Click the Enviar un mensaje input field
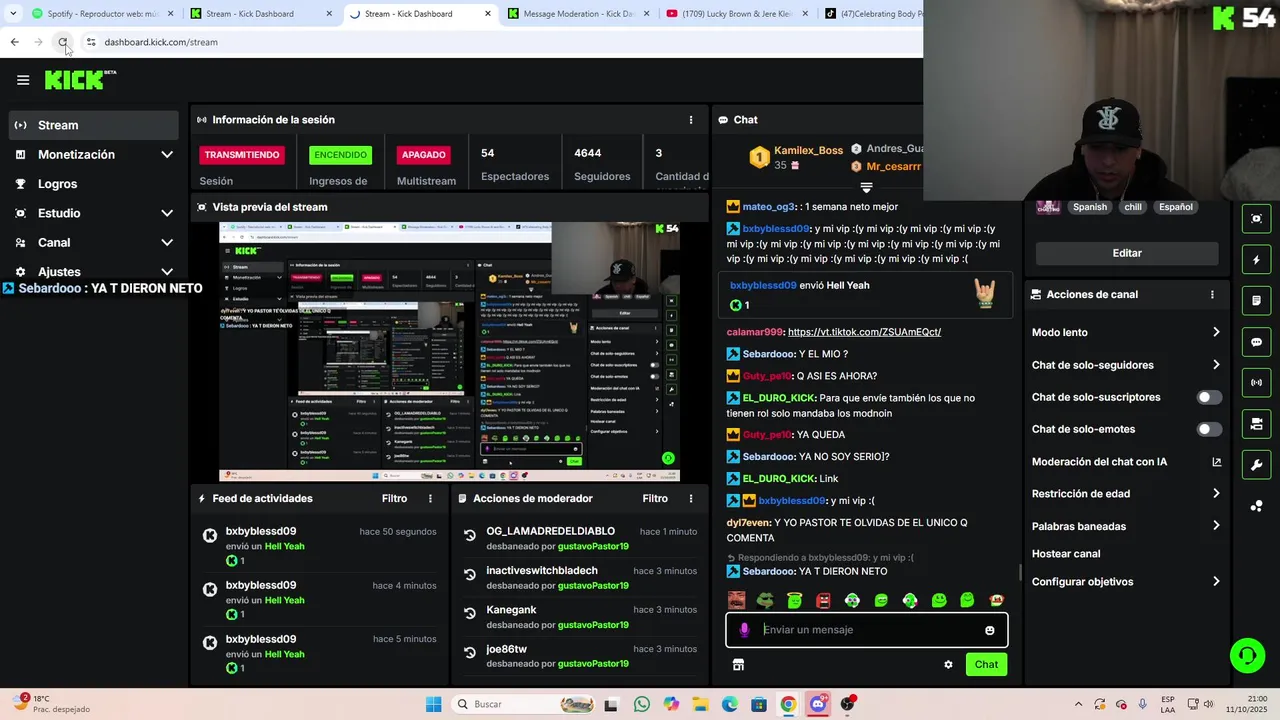This screenshot has height=720, width=1280. (x=866, y=630)
